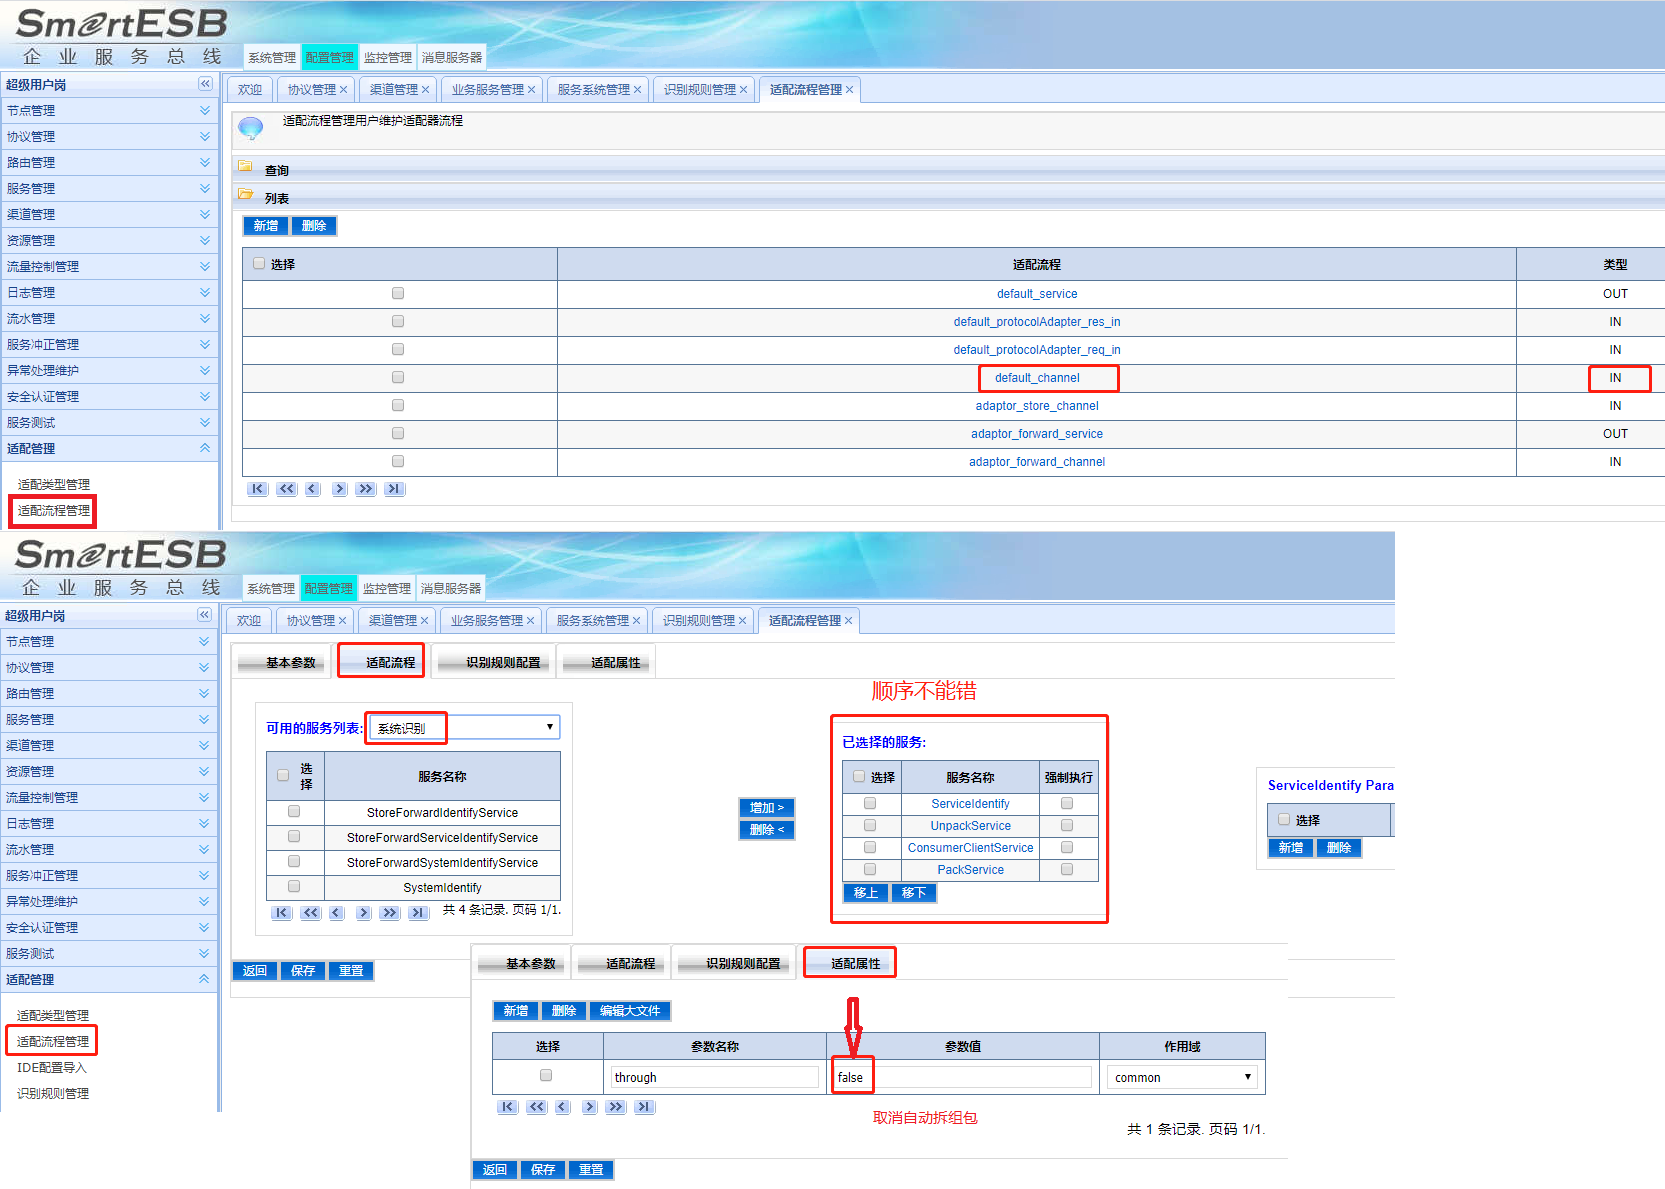The width and height of the screenshot is (1665, 1189).
Task: Open the adaptor_store_channel link
Action: tap(1036, 406)
